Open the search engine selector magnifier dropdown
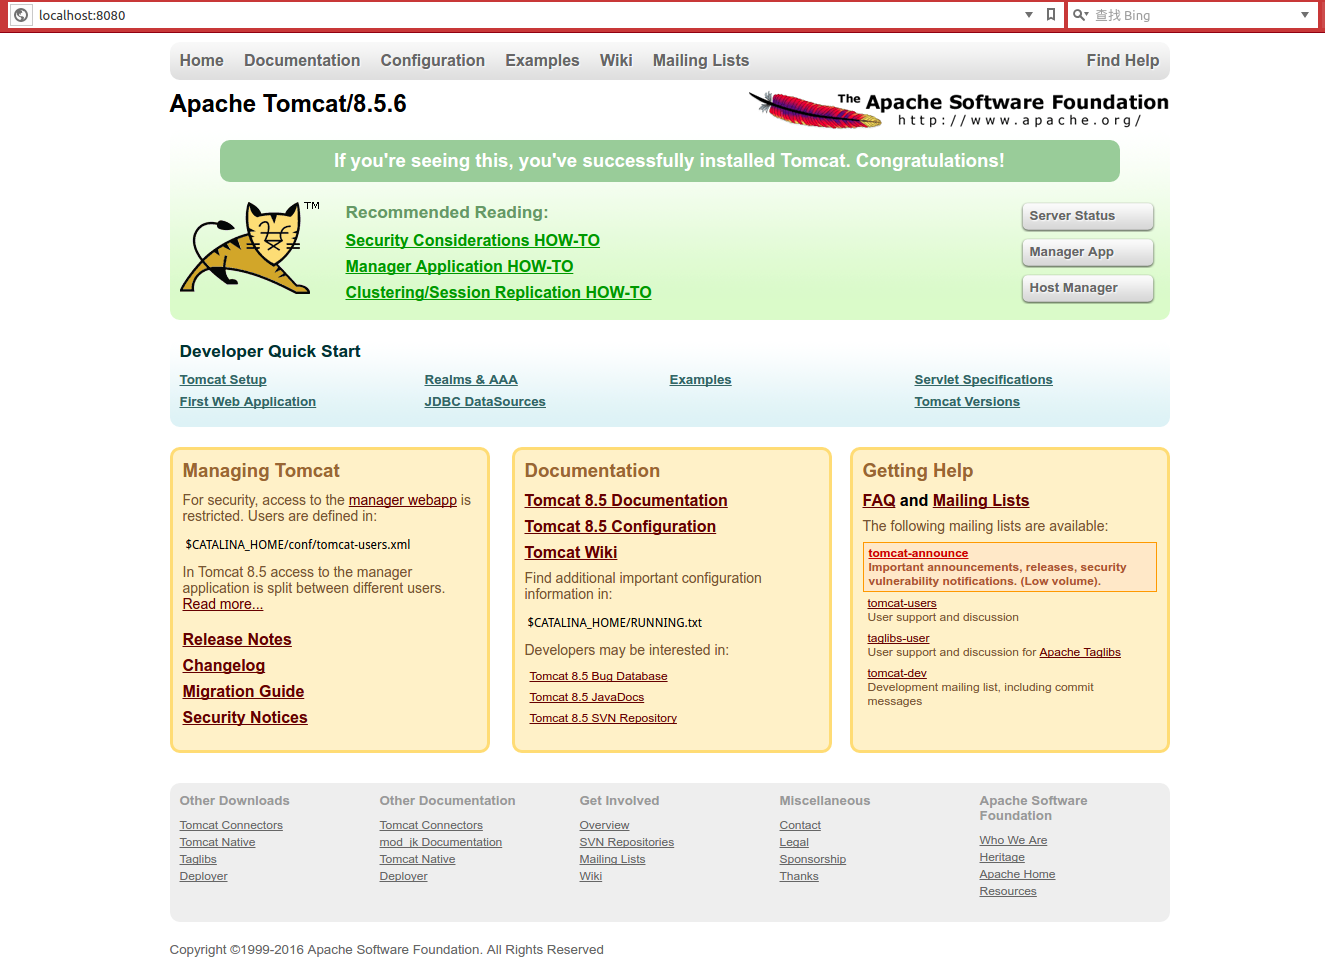 1081,15
